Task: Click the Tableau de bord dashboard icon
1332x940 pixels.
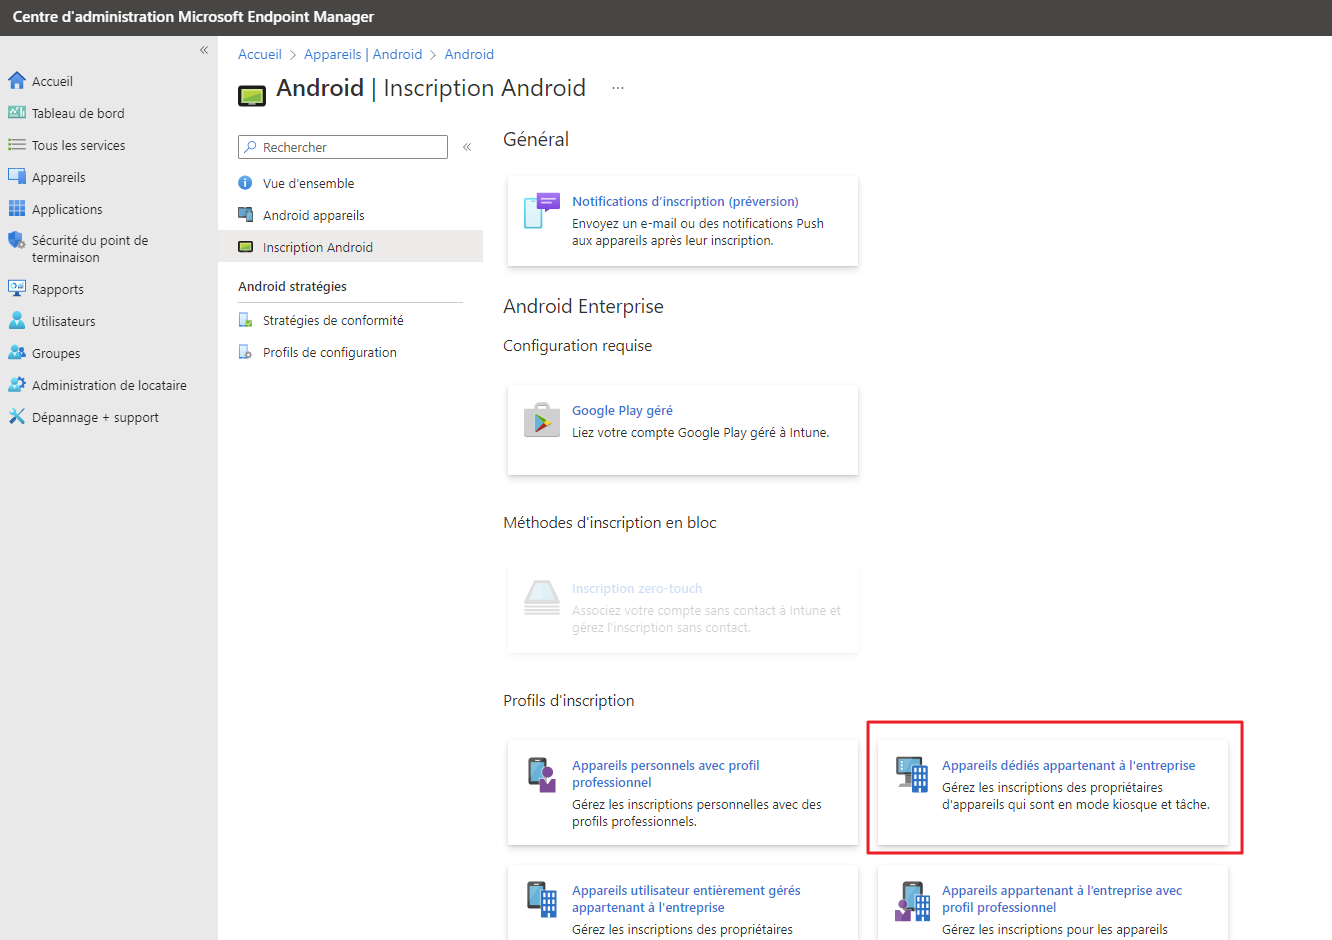Action: click(x=17, y=113)
